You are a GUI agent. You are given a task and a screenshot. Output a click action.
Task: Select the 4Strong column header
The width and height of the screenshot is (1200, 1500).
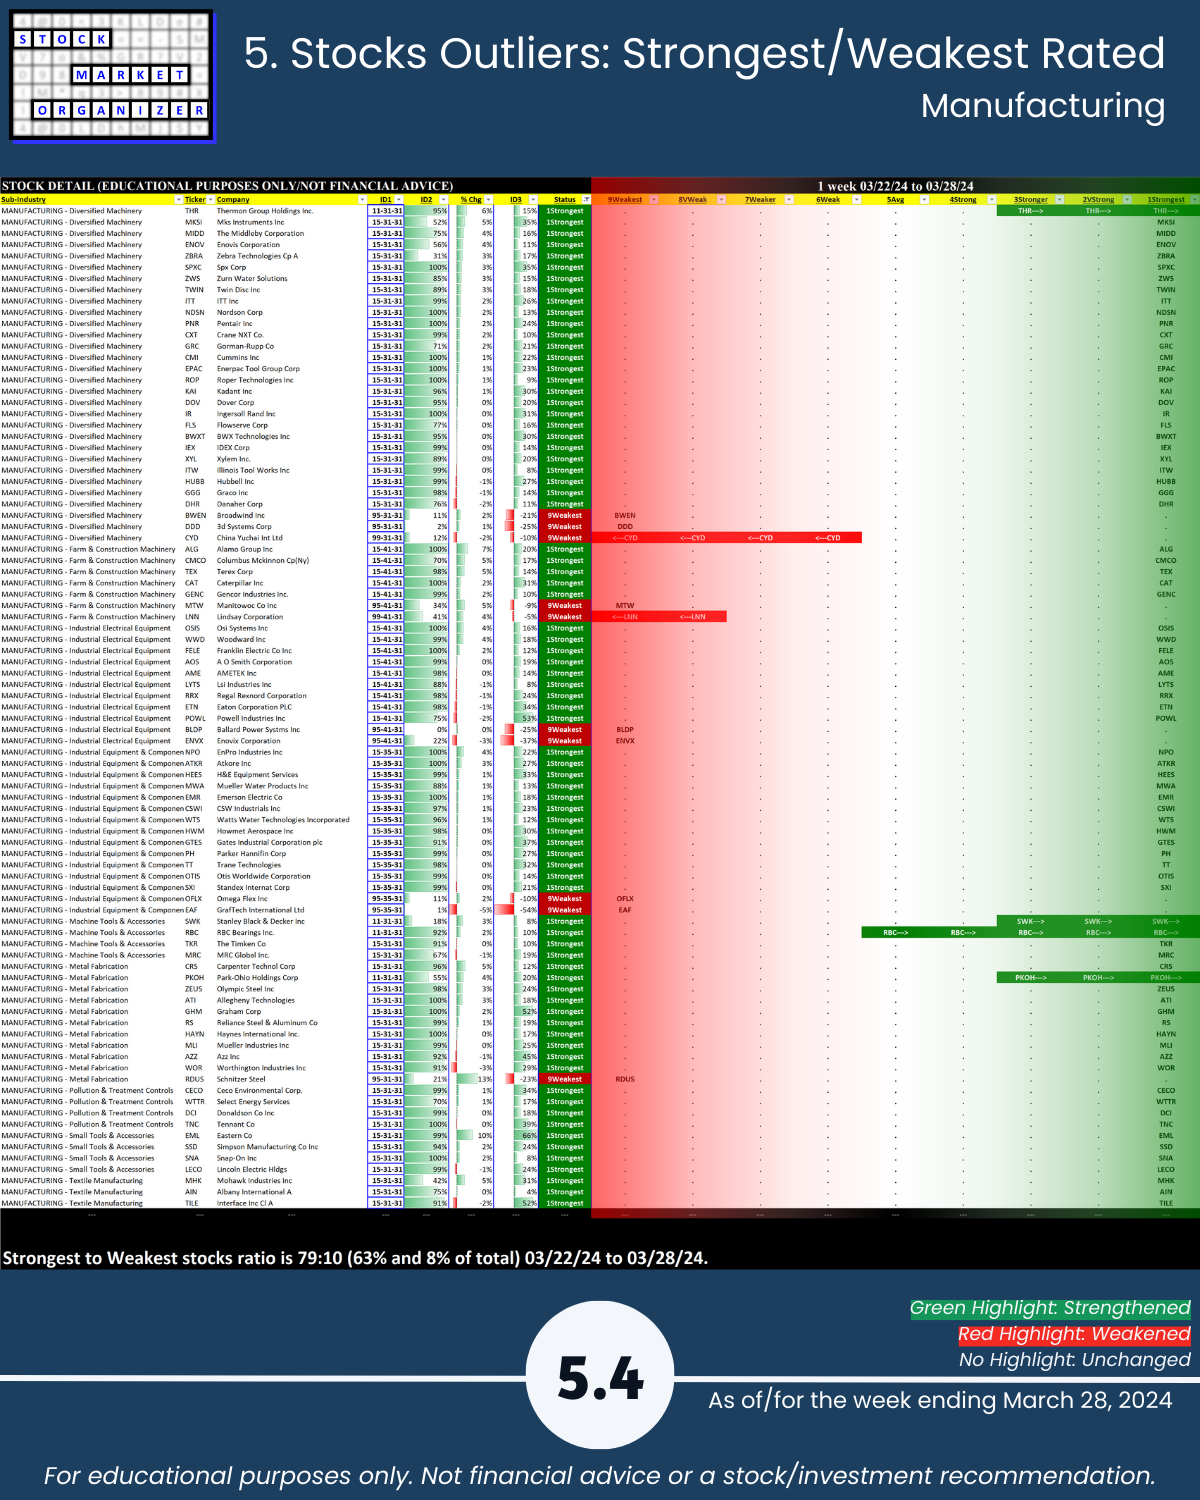coord(963,200)
